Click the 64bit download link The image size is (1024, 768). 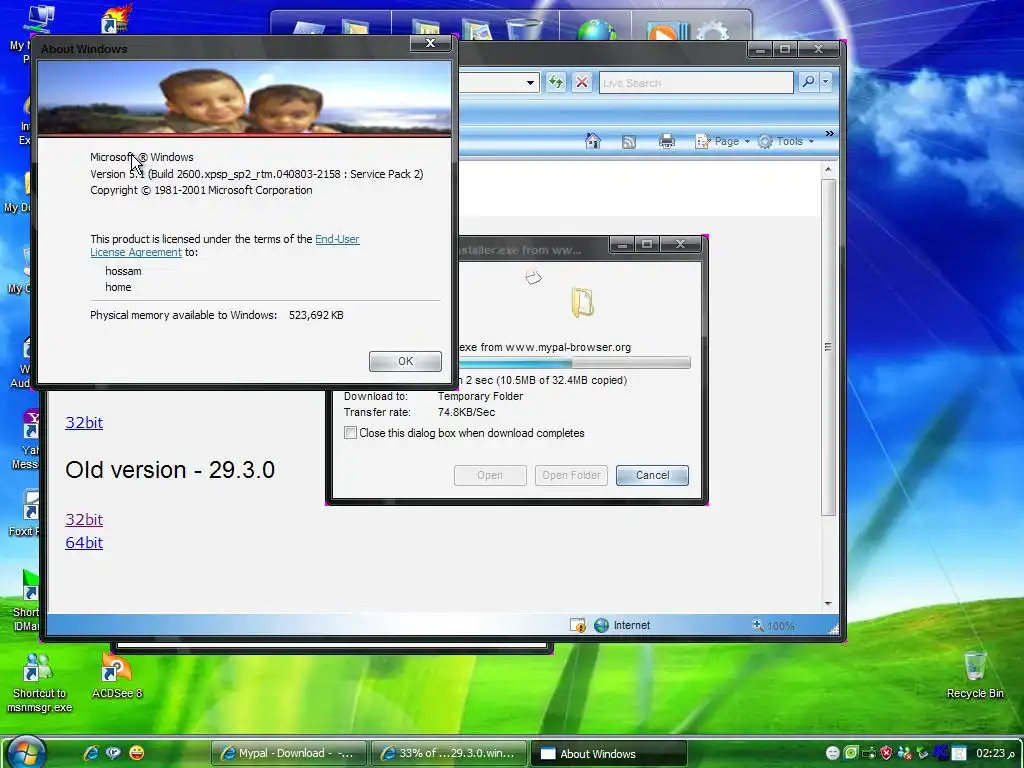coord(84,543)
